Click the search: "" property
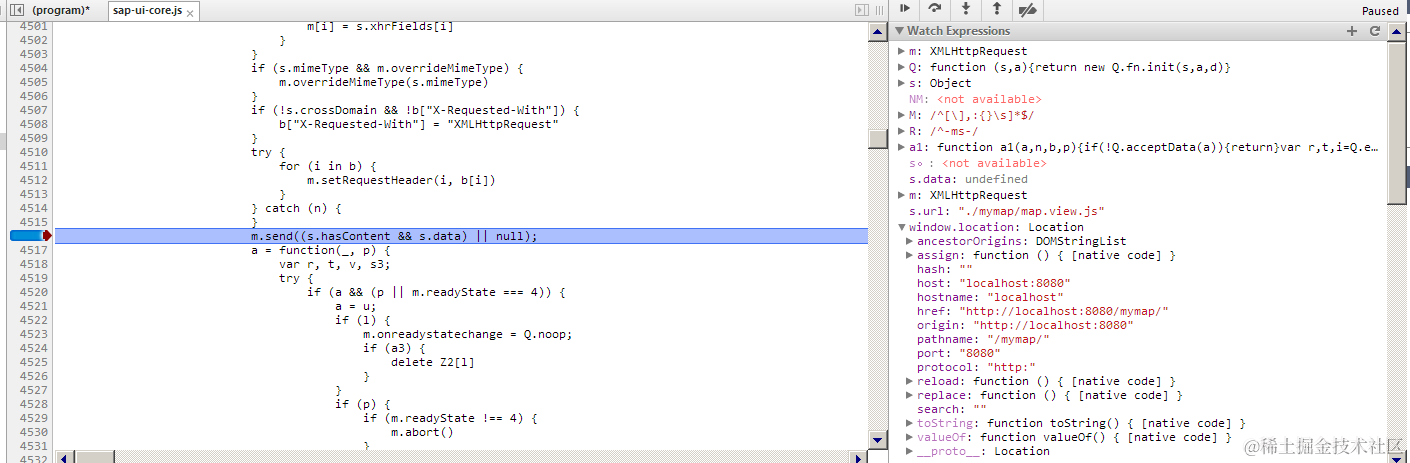1410x463 pixels. (x=951, y=409)
